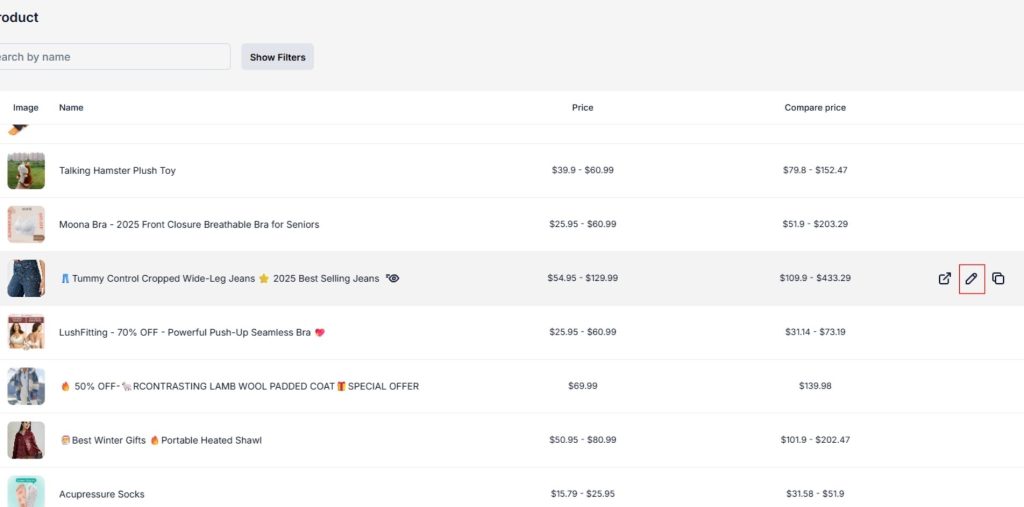Open Tummy Control Jeans product in new tab
Image resolution: width=1024 pixels, height=507 pixels.
[944, 278]
